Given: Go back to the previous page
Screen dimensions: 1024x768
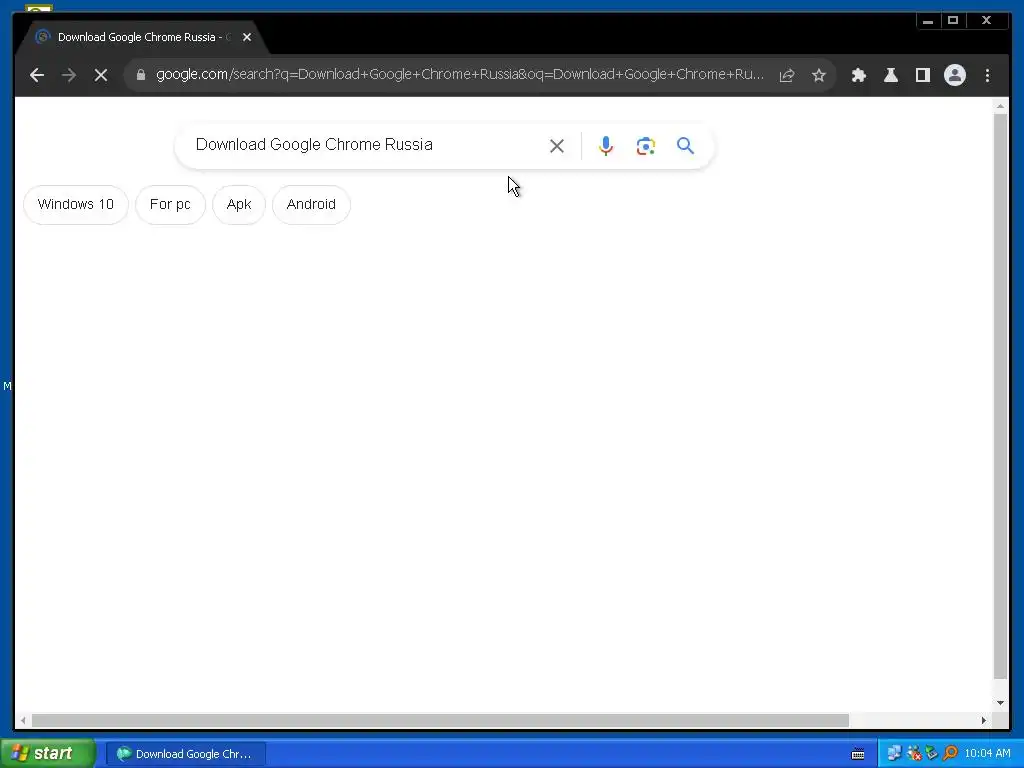Looking at the screenshot, I should tap(37, 75).
